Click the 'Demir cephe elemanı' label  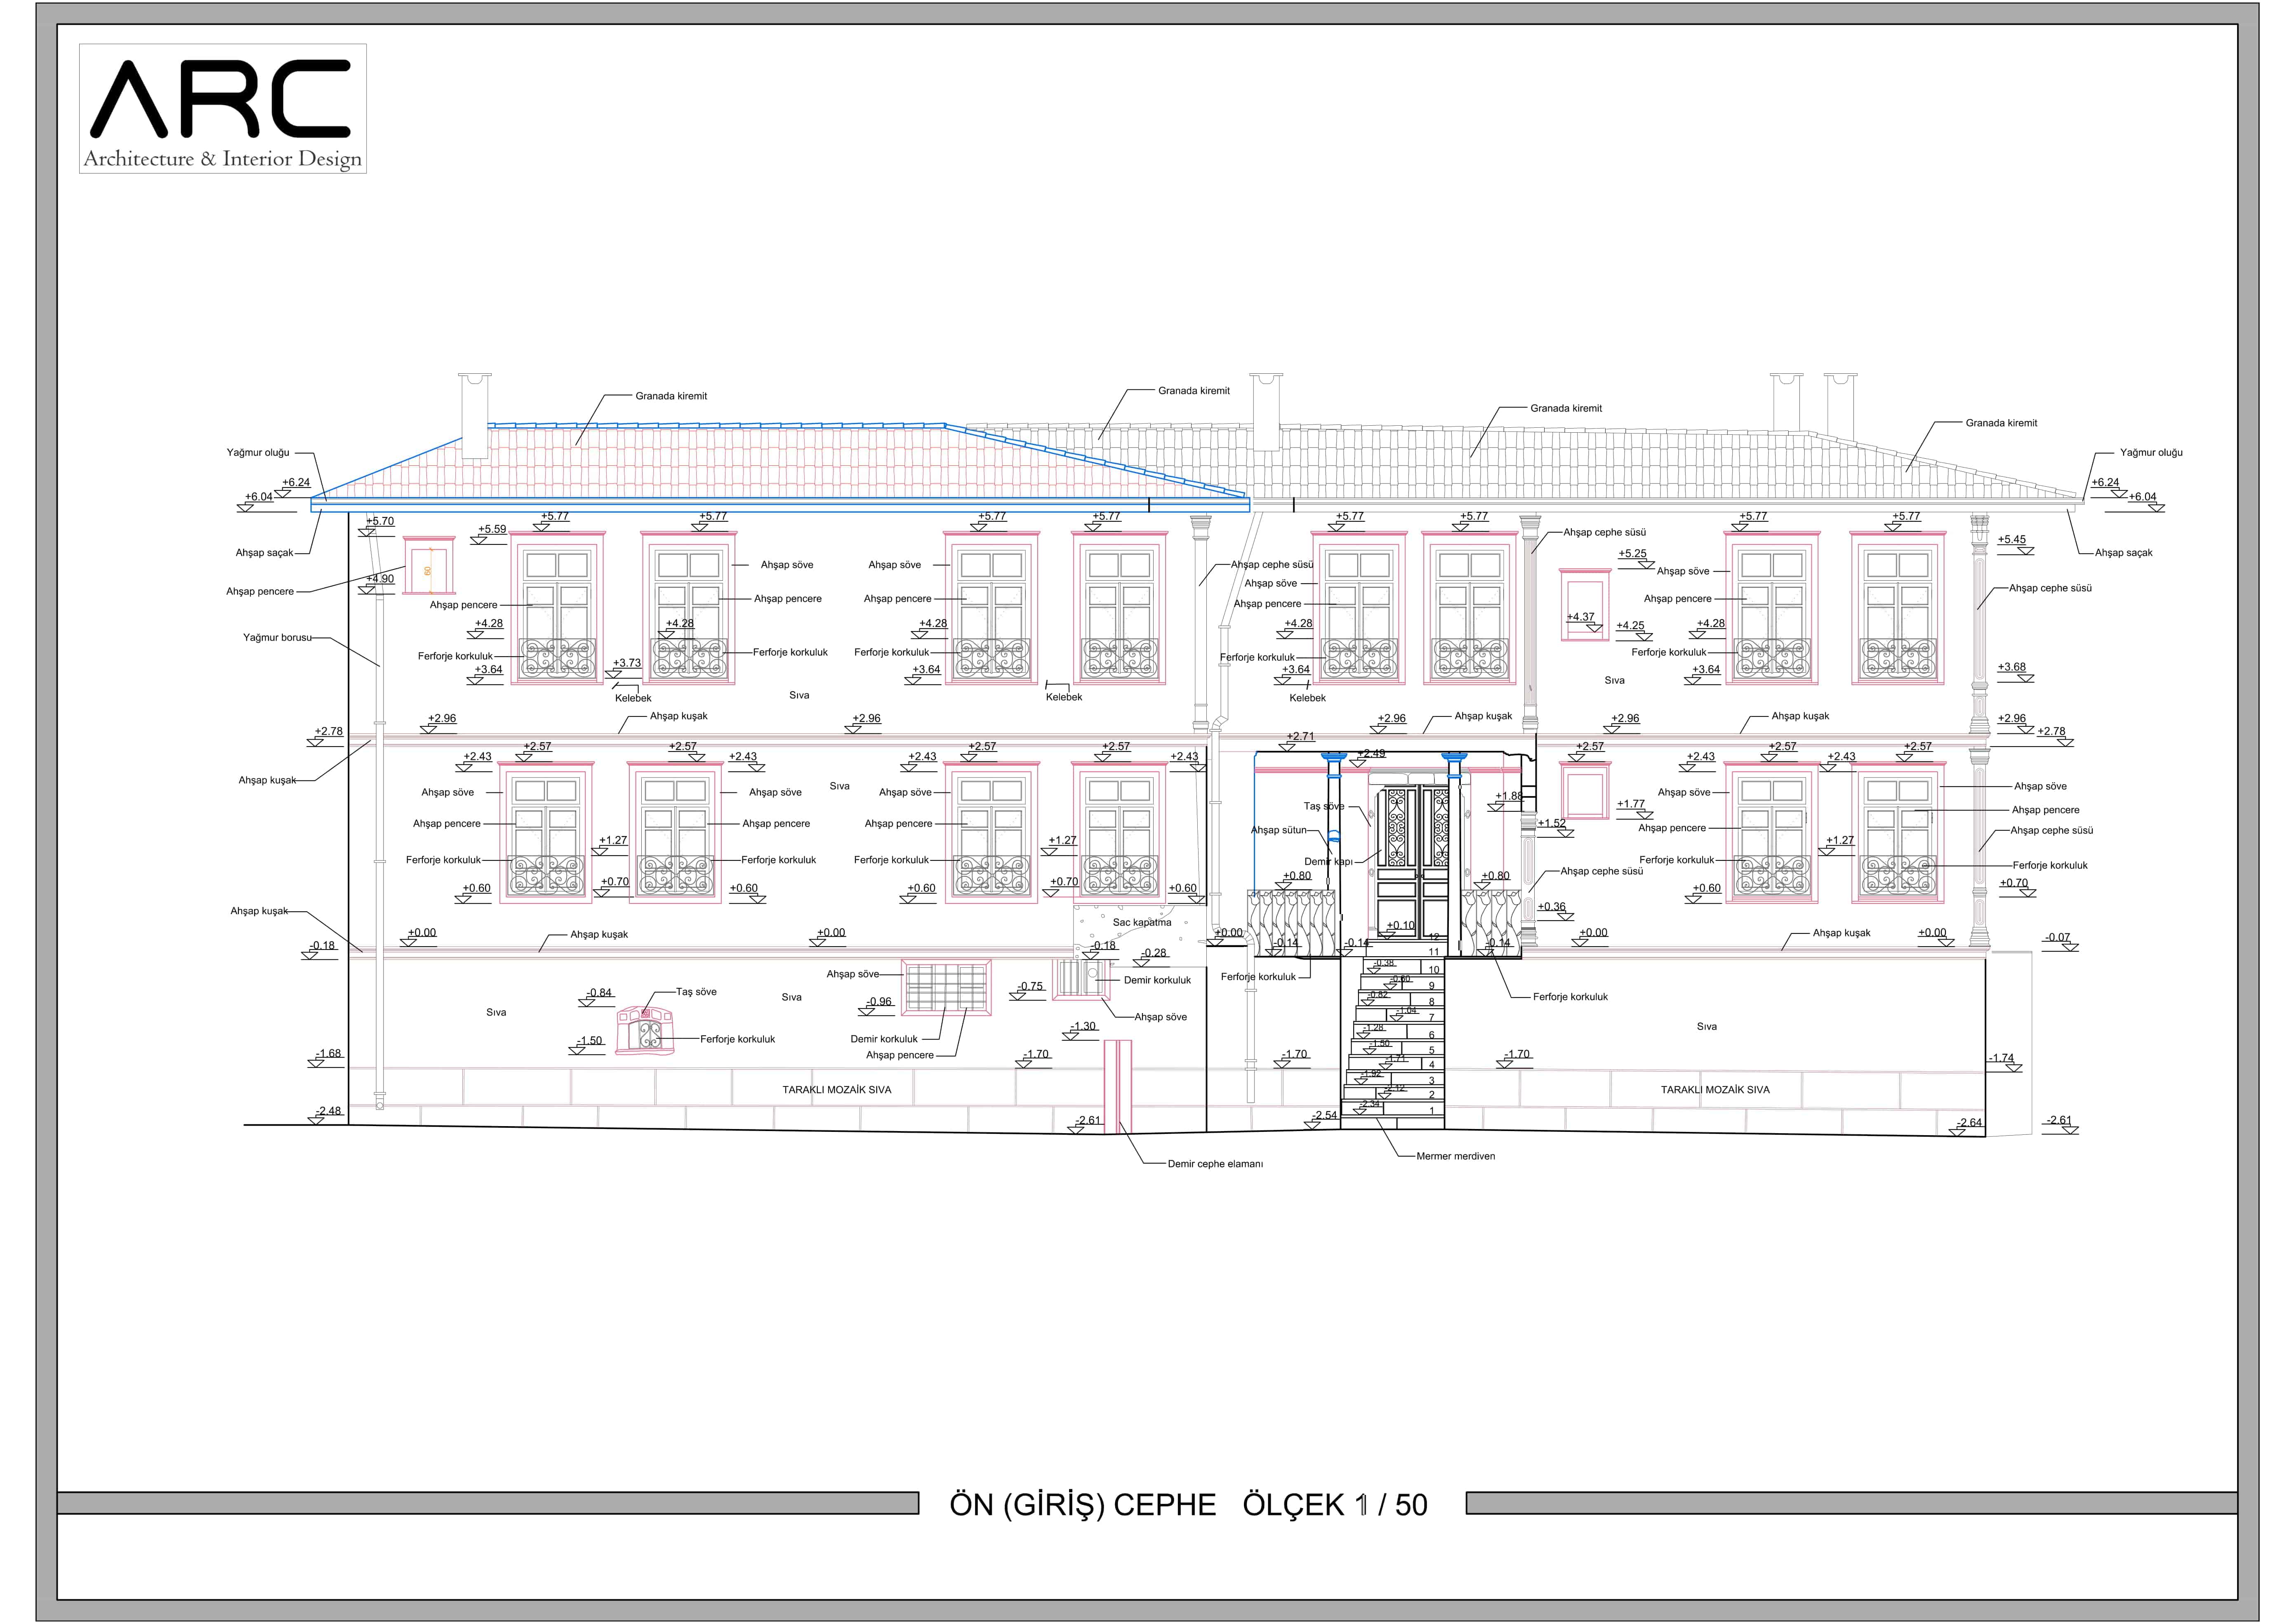(x=1215, y=1164)
